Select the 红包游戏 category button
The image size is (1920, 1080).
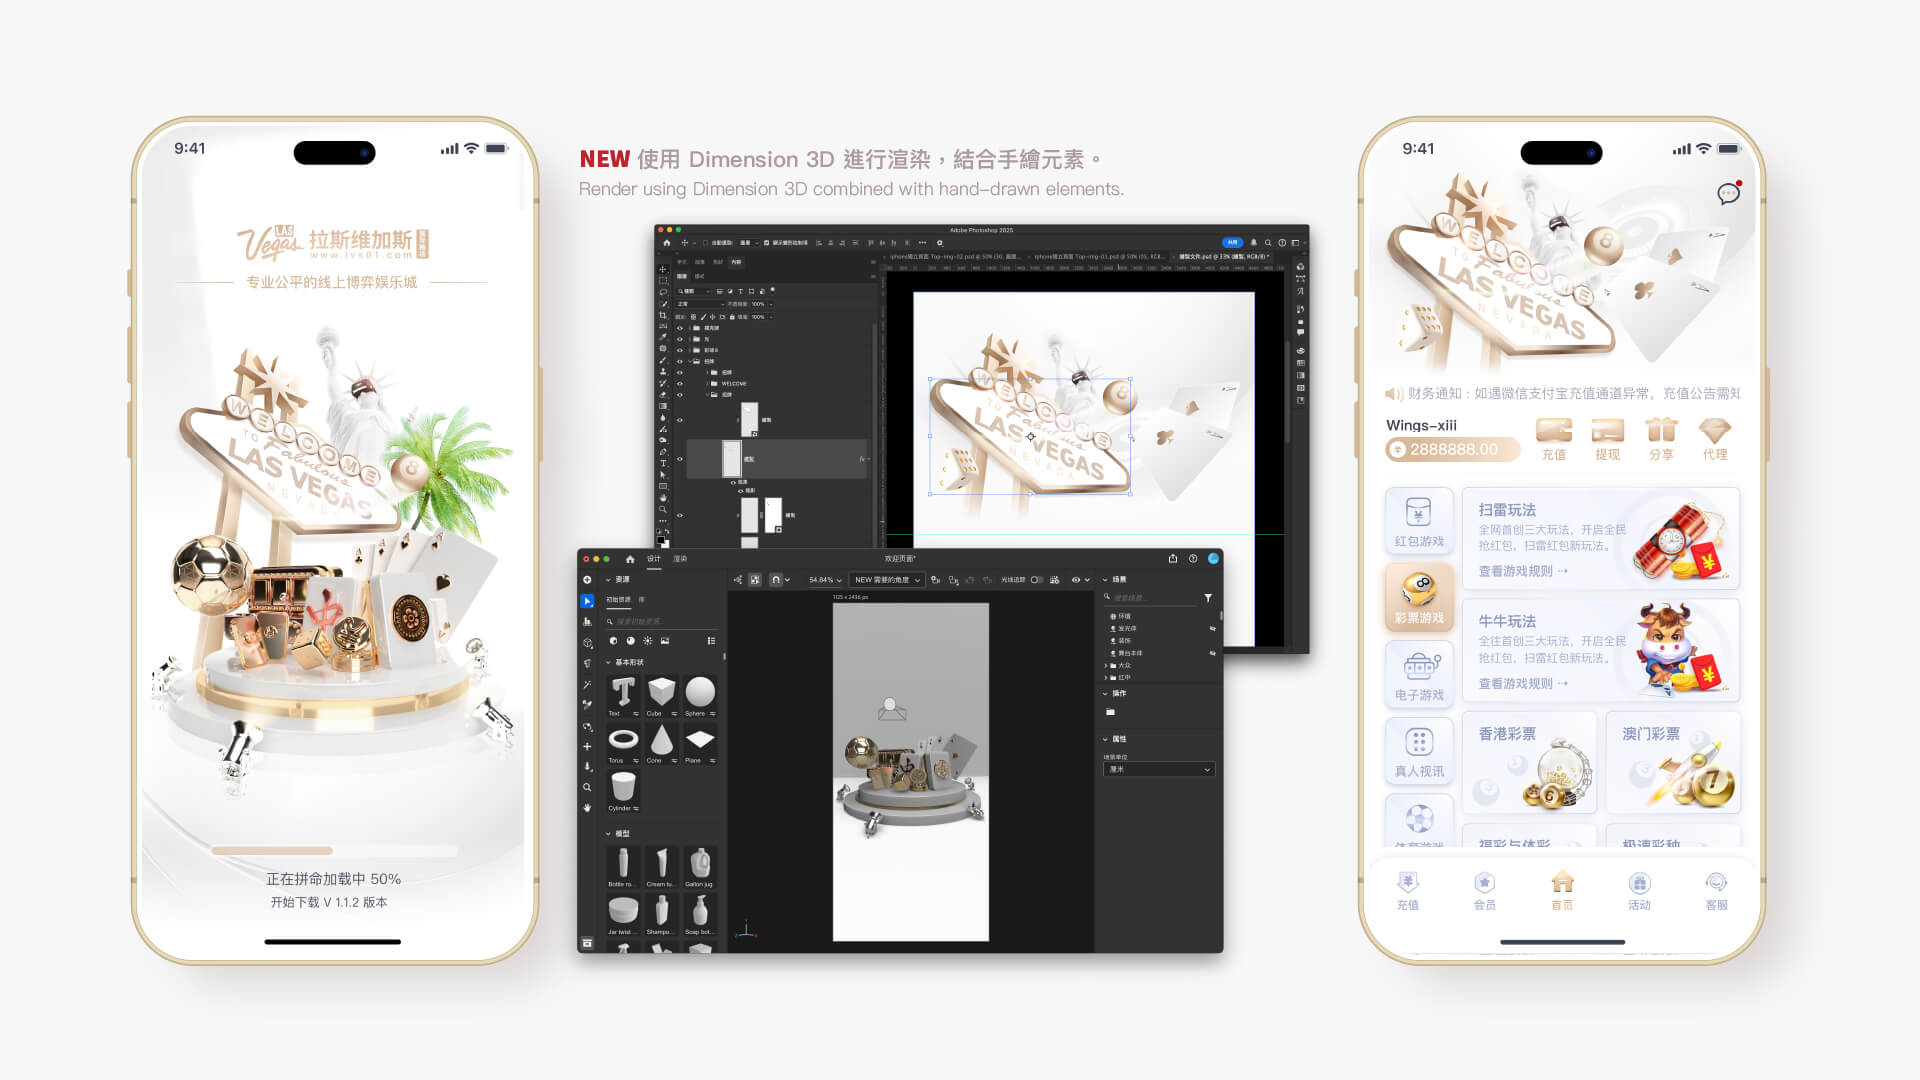click(1419, 522)
